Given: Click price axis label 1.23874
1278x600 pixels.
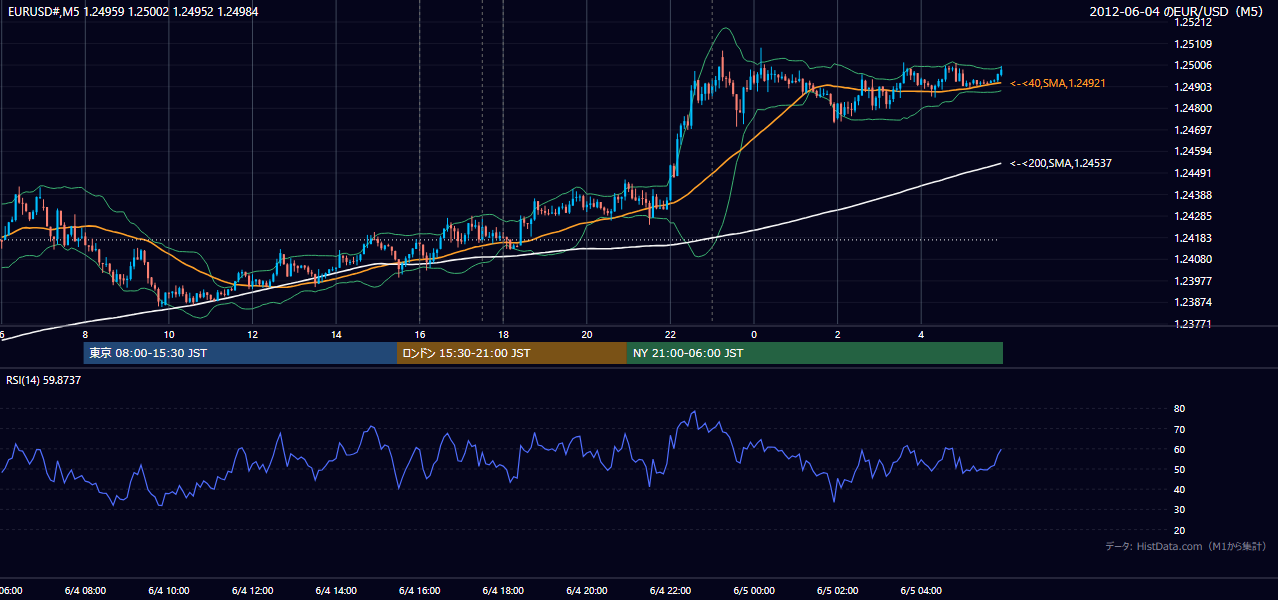Looking at the screenshot, I should click(x=1193, y=302).
